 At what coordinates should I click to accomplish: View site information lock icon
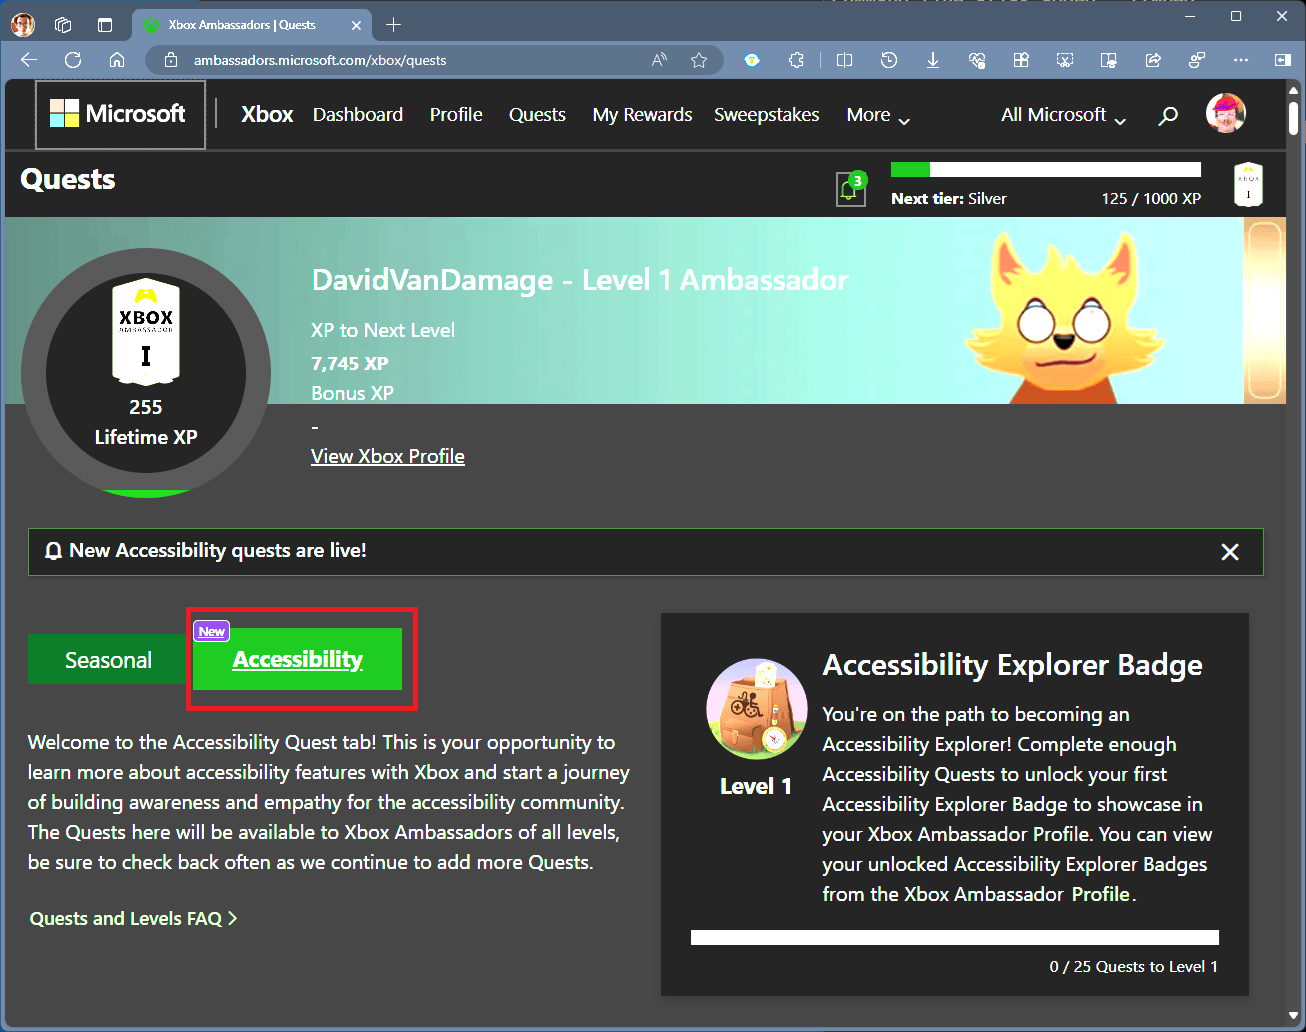pos(171,60)
